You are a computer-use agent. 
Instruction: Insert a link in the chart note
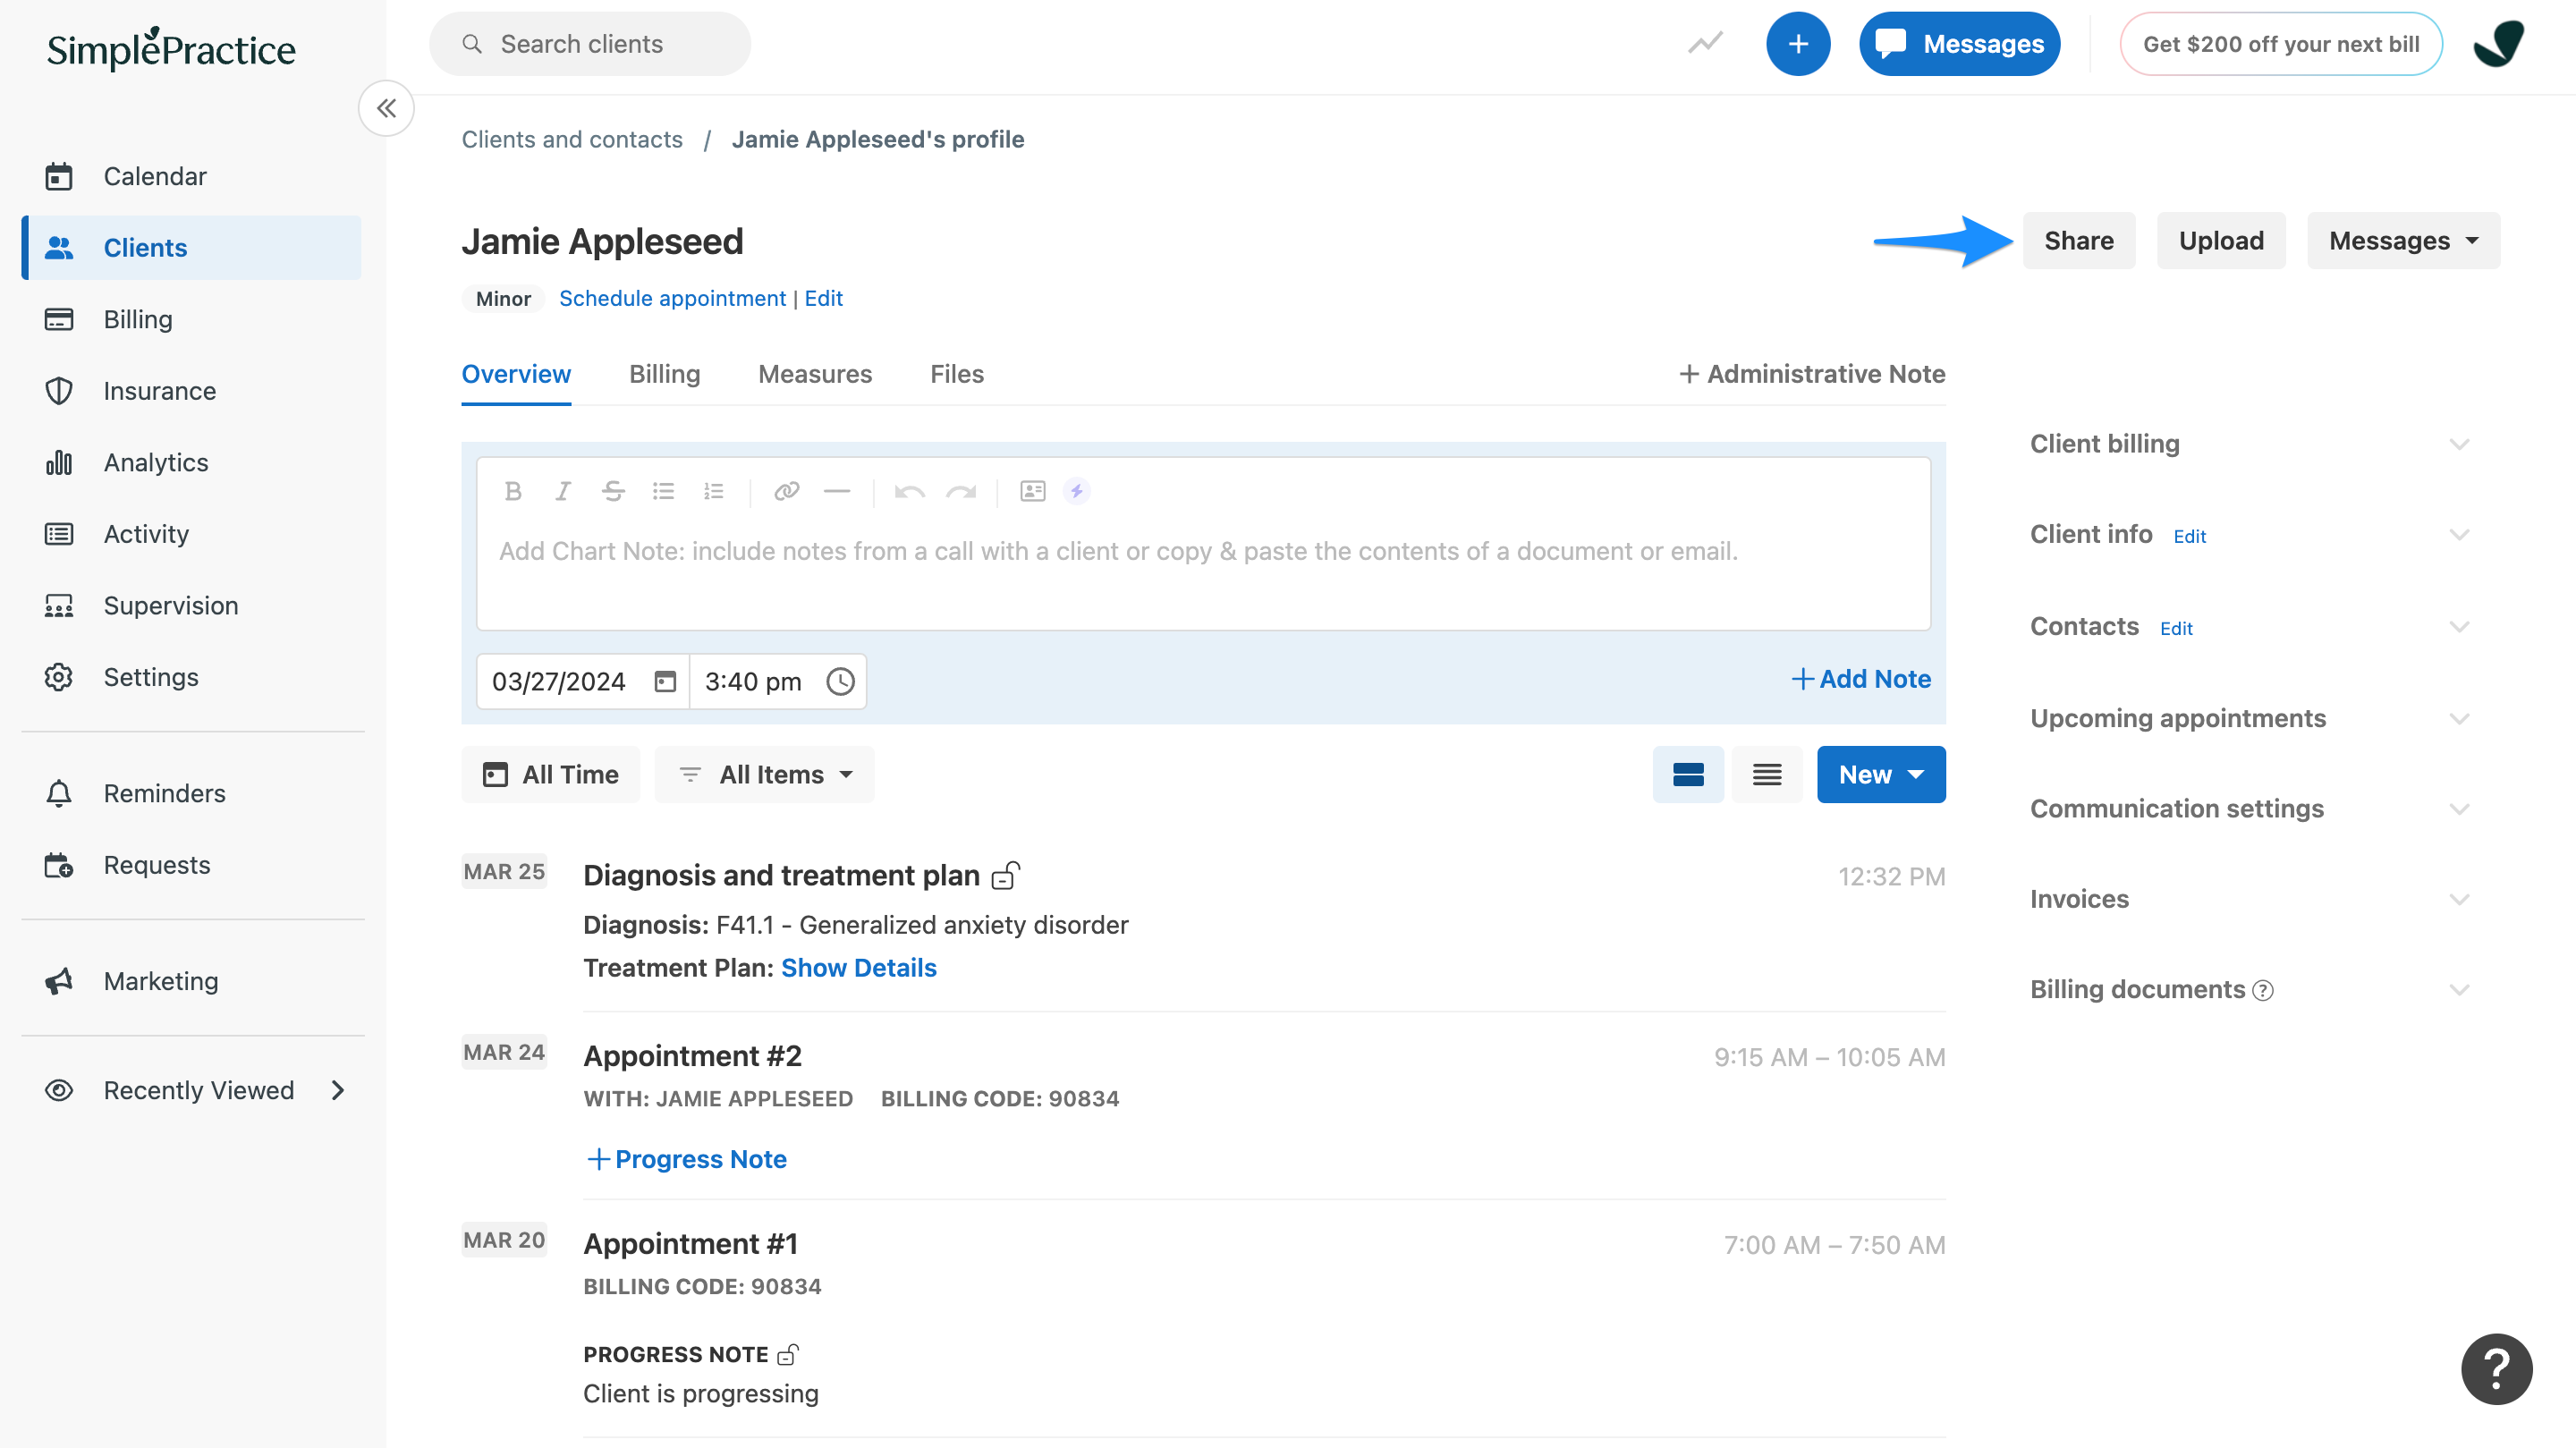point(786,491)
